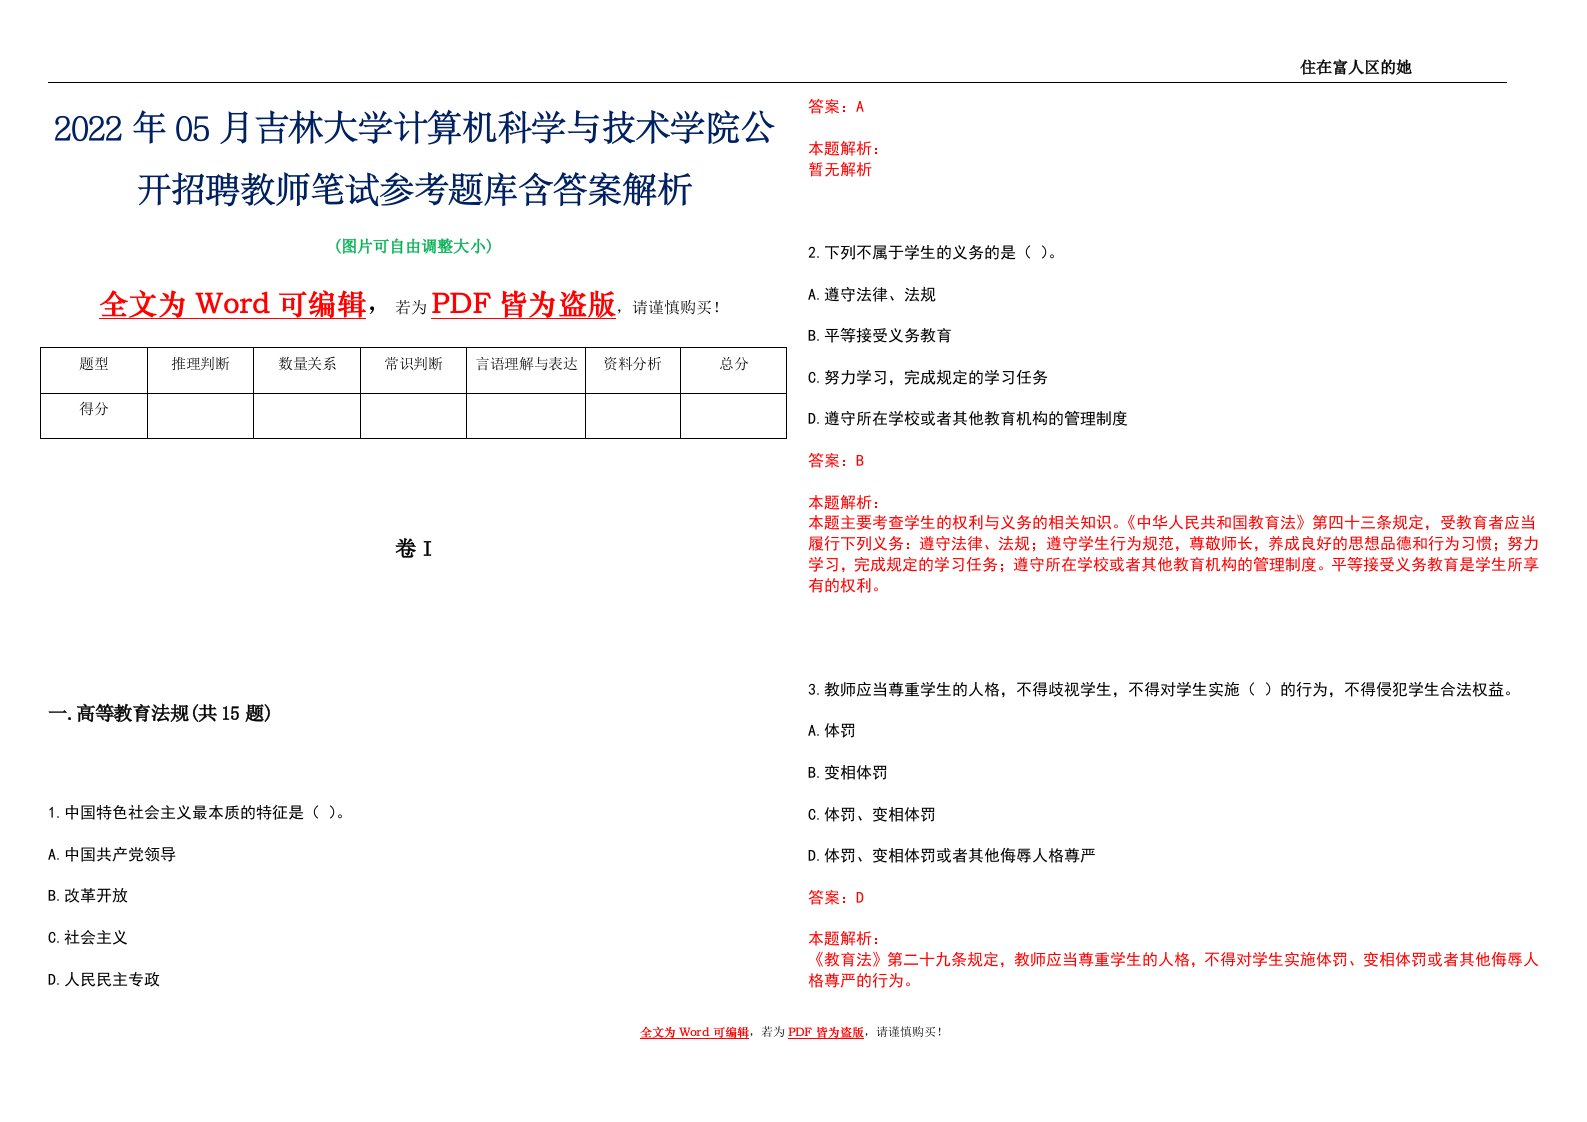
Task: Click the large red text PDF 皆为盗版
Action: tap(523, 304)
